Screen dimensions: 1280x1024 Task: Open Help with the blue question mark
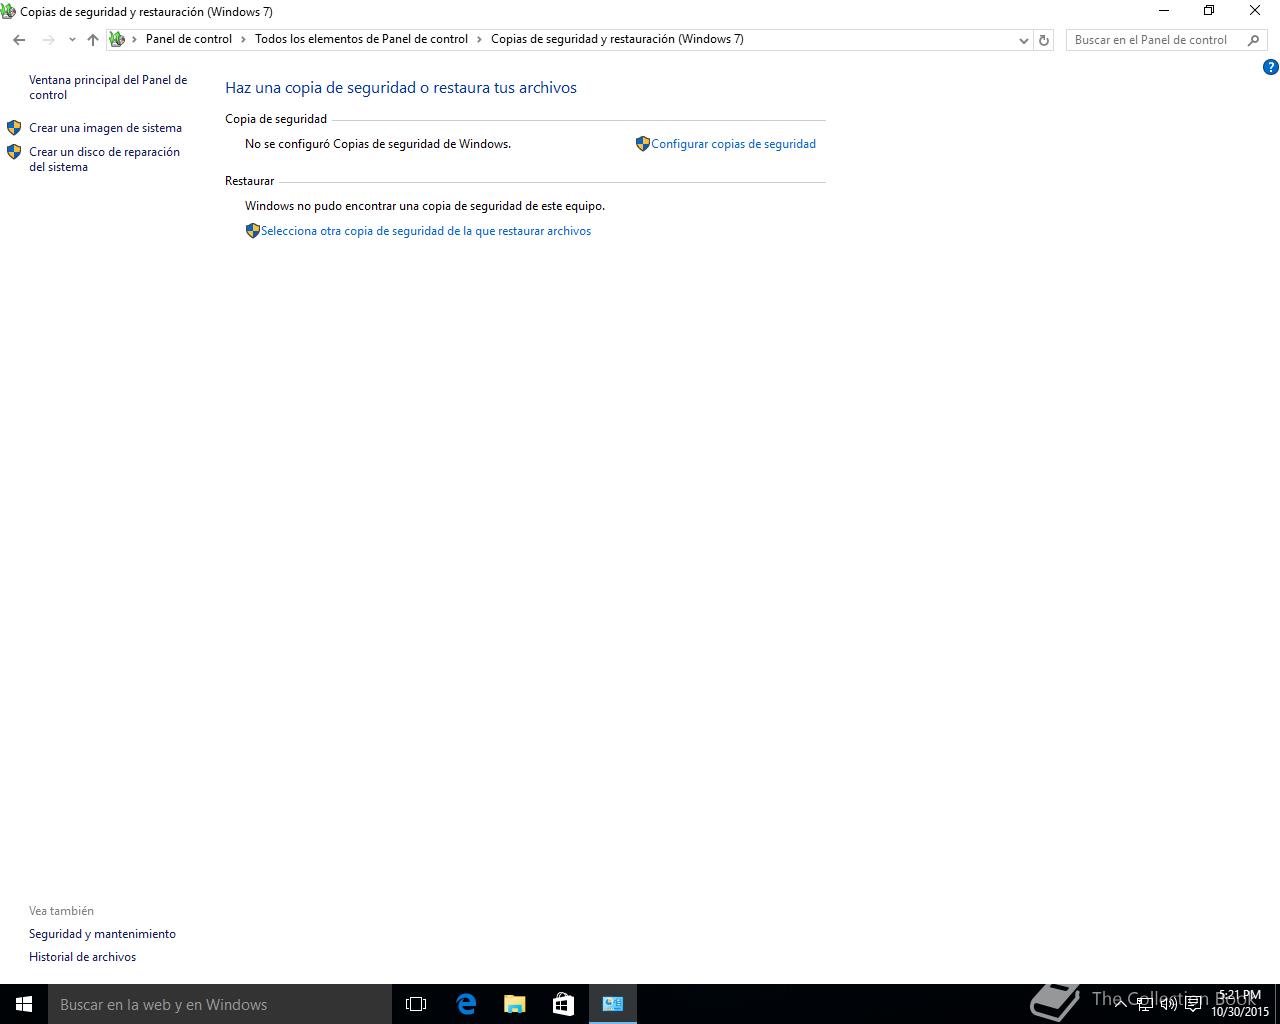(x=1271, y=67)
